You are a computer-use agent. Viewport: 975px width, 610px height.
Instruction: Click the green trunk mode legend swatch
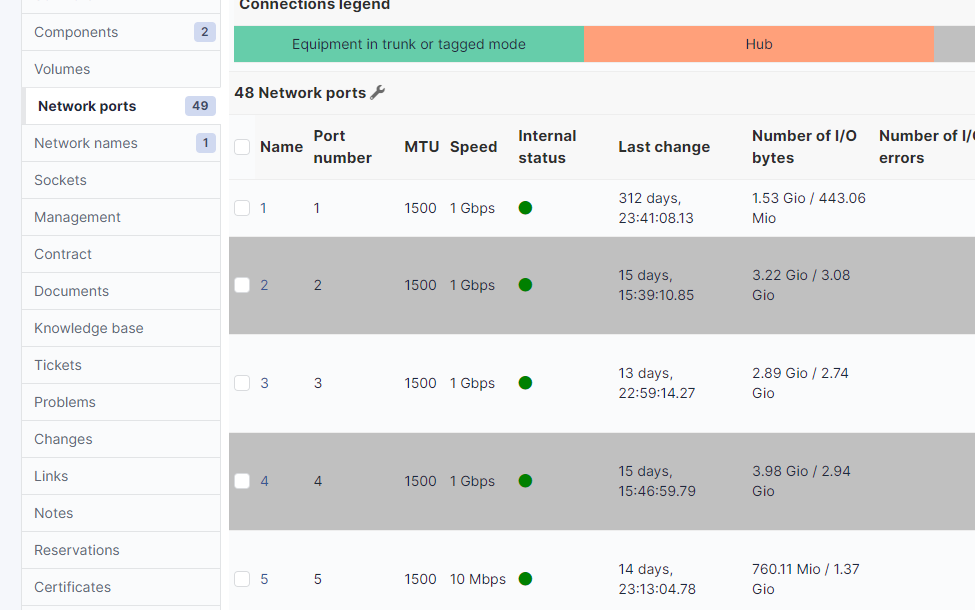coord(407,44)
